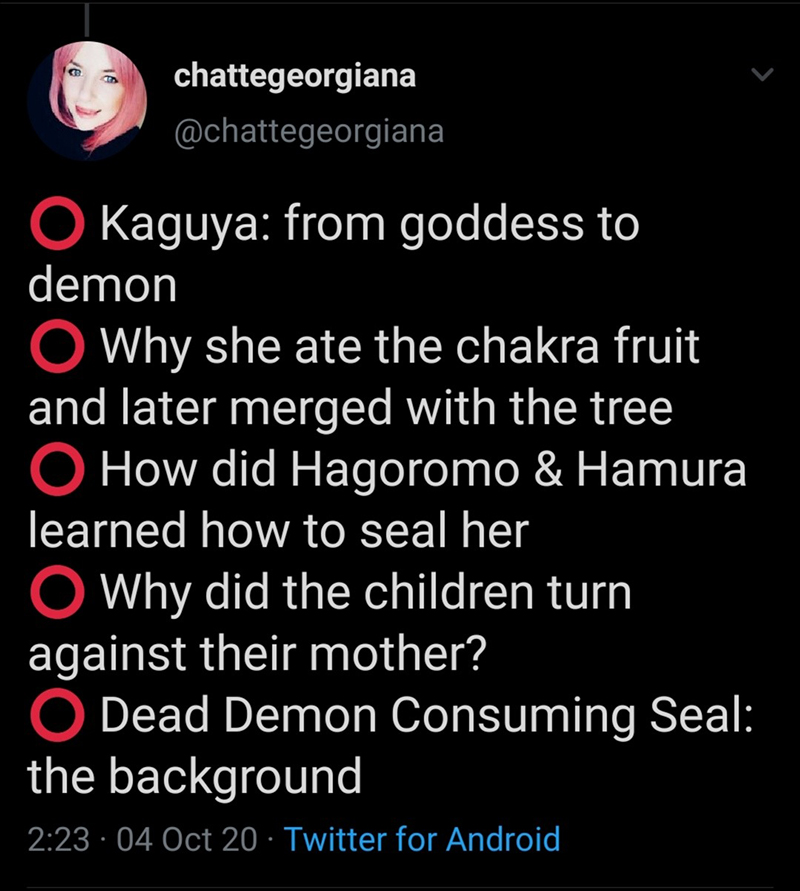
Task: Click the red circle before 'Dead Demon'
Action: (x=56, y=714)
